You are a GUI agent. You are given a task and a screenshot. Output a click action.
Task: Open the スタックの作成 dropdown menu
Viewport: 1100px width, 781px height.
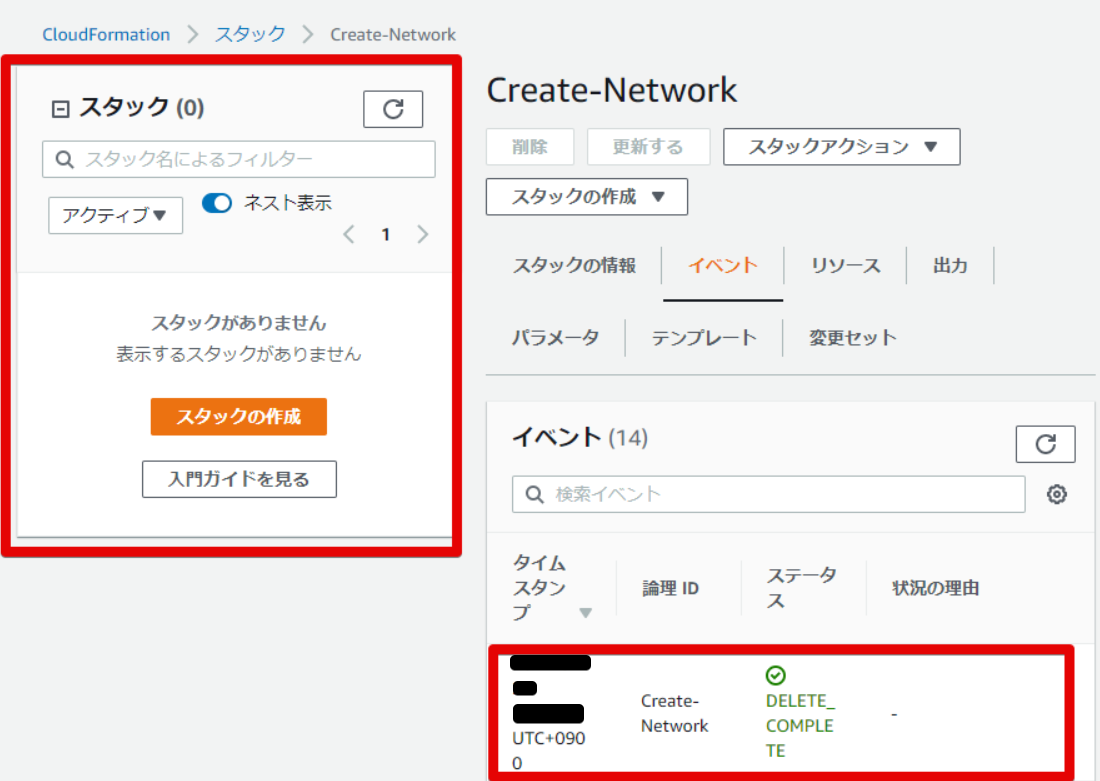(586, 196)
